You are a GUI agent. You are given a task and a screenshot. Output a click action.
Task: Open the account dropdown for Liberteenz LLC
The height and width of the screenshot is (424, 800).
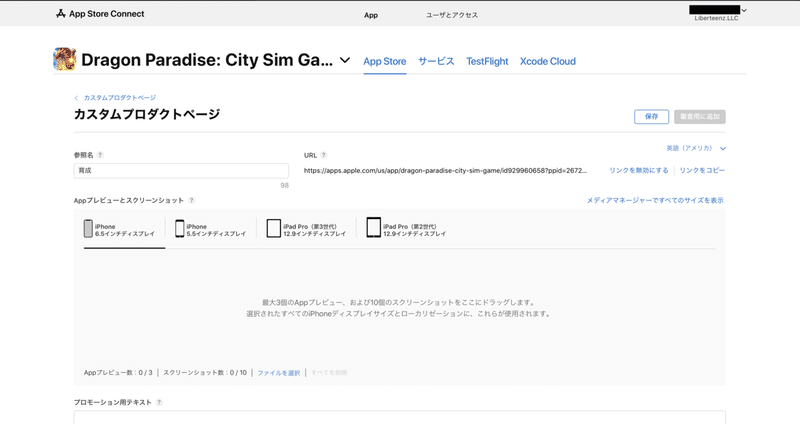(x=717, y=12)
